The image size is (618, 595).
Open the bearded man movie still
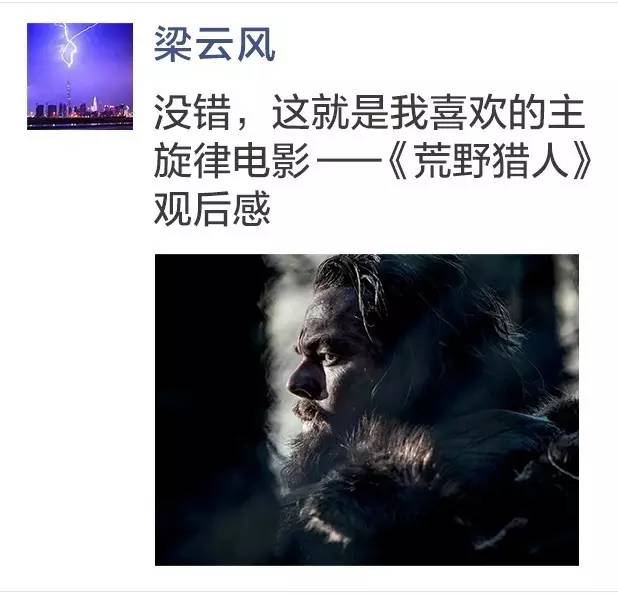coord(367,410)
